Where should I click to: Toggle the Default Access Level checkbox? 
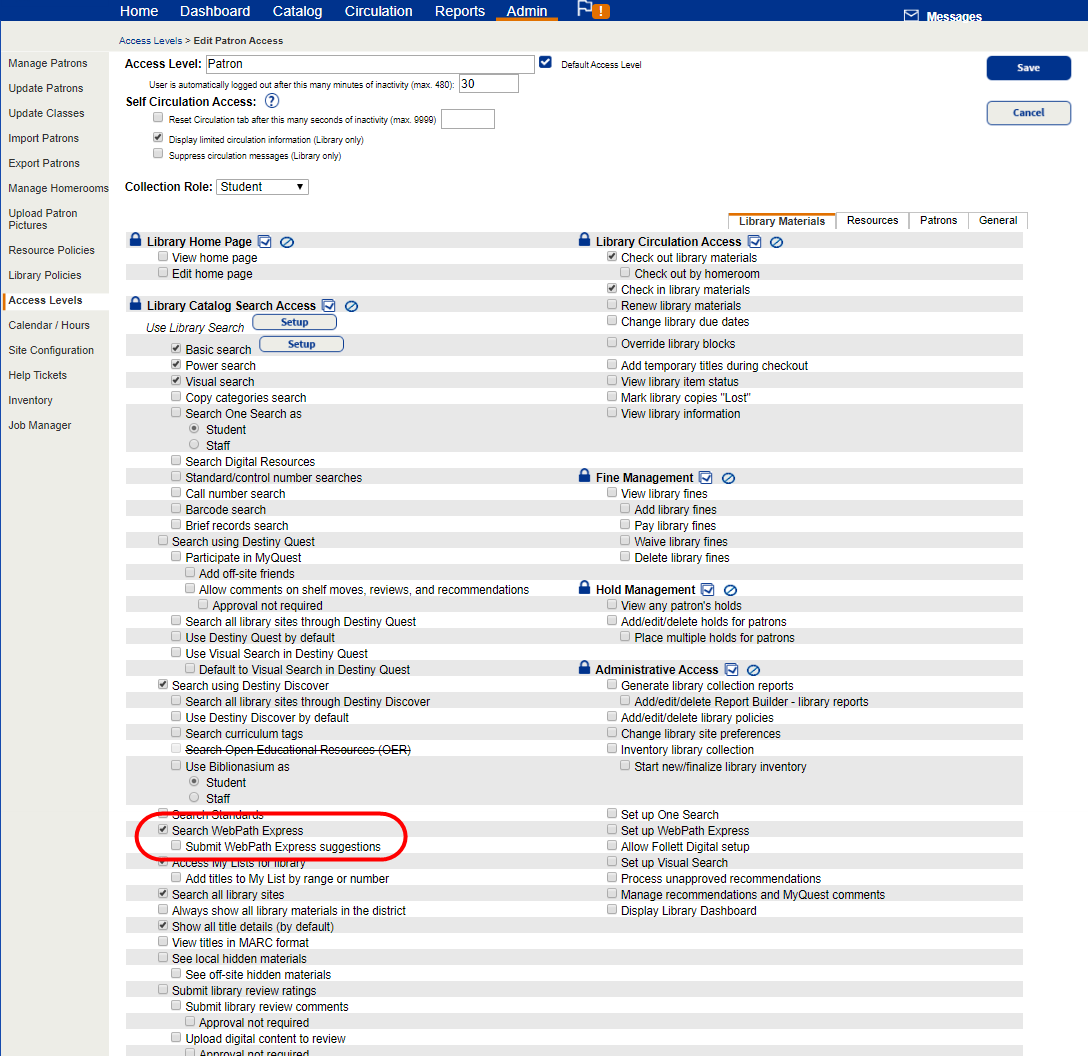pos(545,61)
